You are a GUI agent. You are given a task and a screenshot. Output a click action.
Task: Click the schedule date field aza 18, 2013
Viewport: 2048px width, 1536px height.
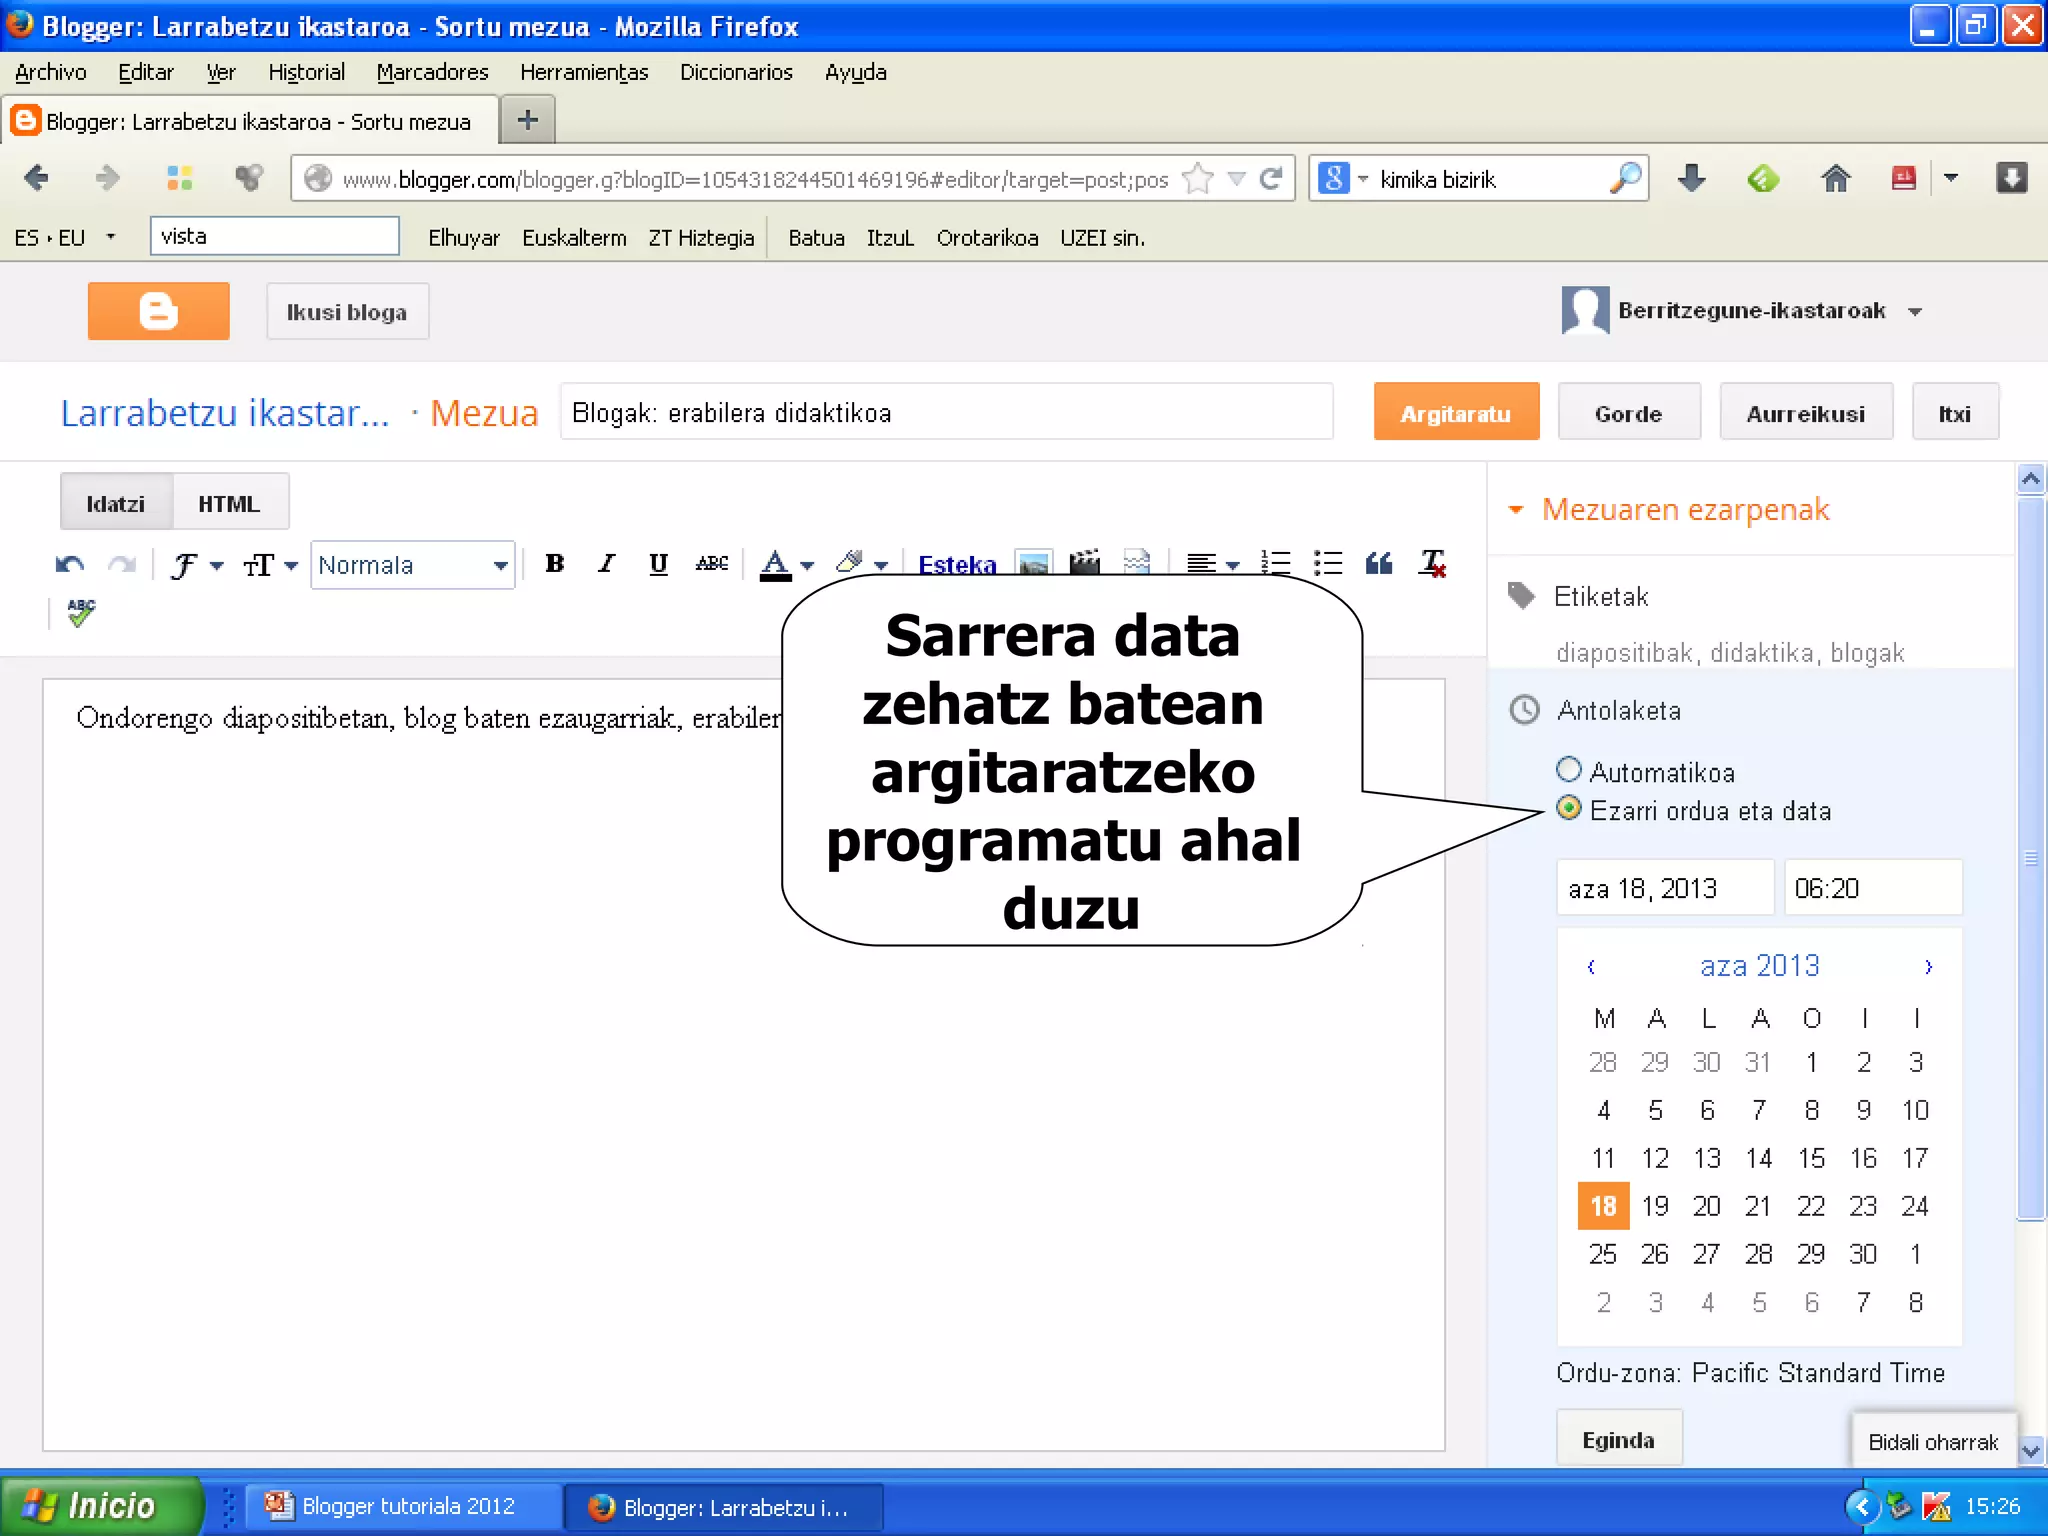point(1665,887)
